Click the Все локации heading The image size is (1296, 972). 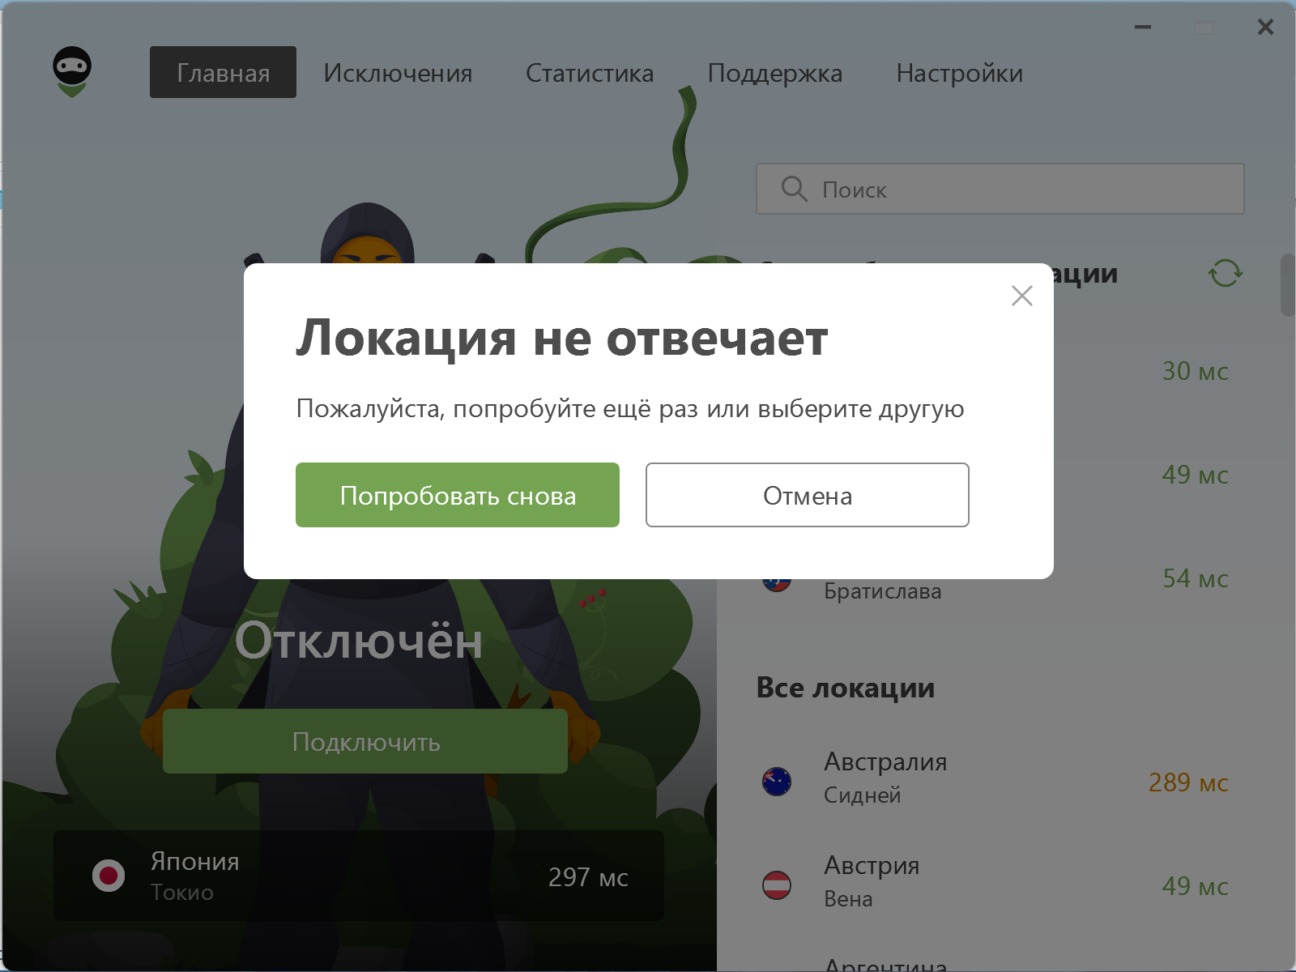pos(845,688)
